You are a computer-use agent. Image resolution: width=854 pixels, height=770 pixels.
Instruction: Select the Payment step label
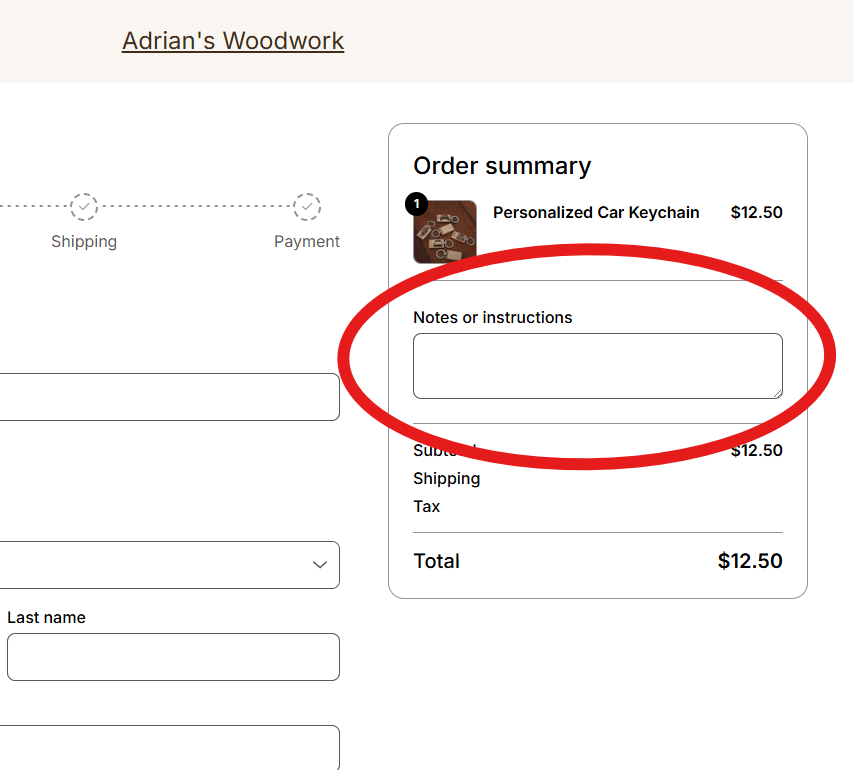307,241
